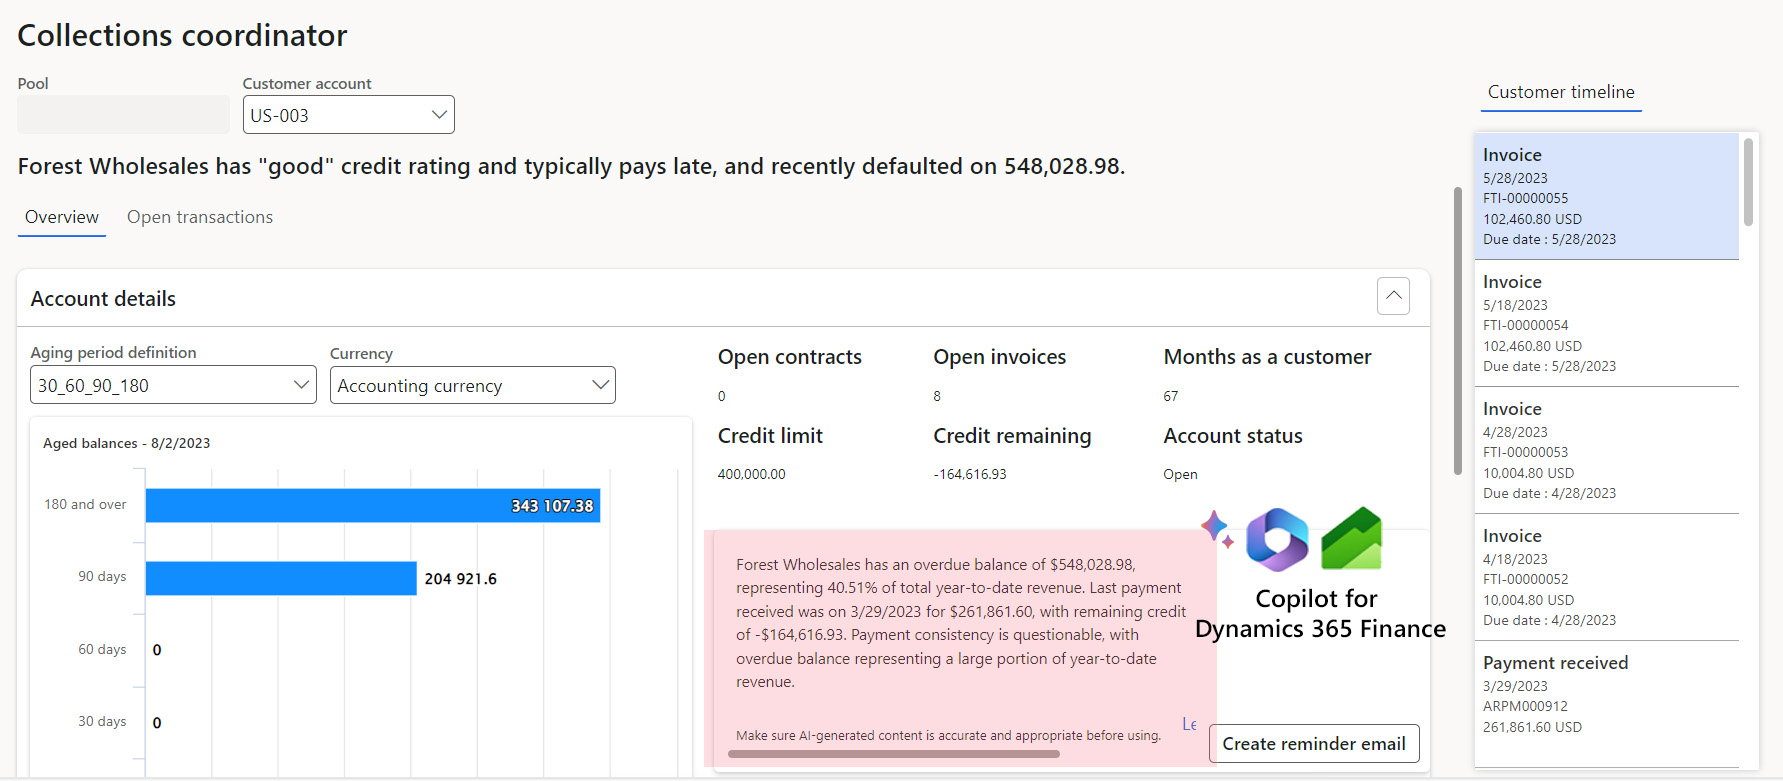
Task: Open the Customer account dropdown
Action: pyautogui.click(x=348, y=115)
